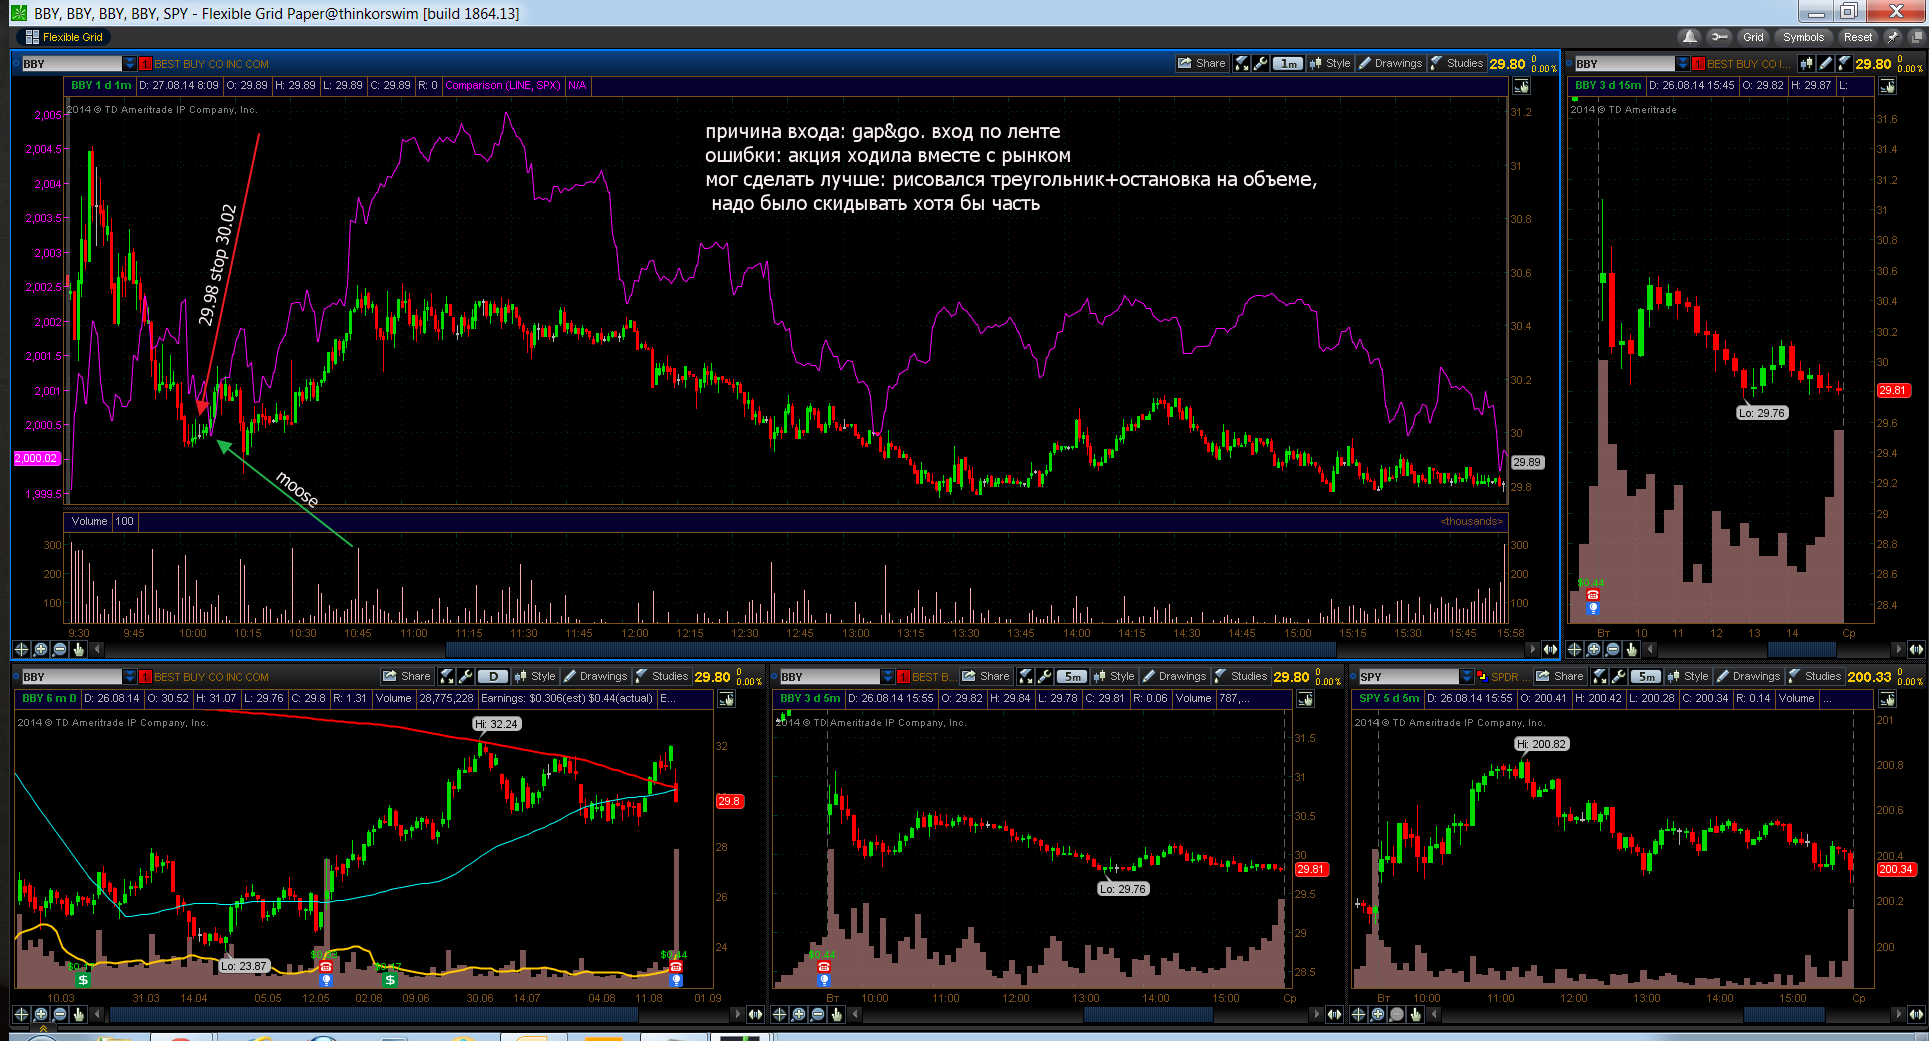Open the D timeframe selector in daily chart

coord(493,676)
